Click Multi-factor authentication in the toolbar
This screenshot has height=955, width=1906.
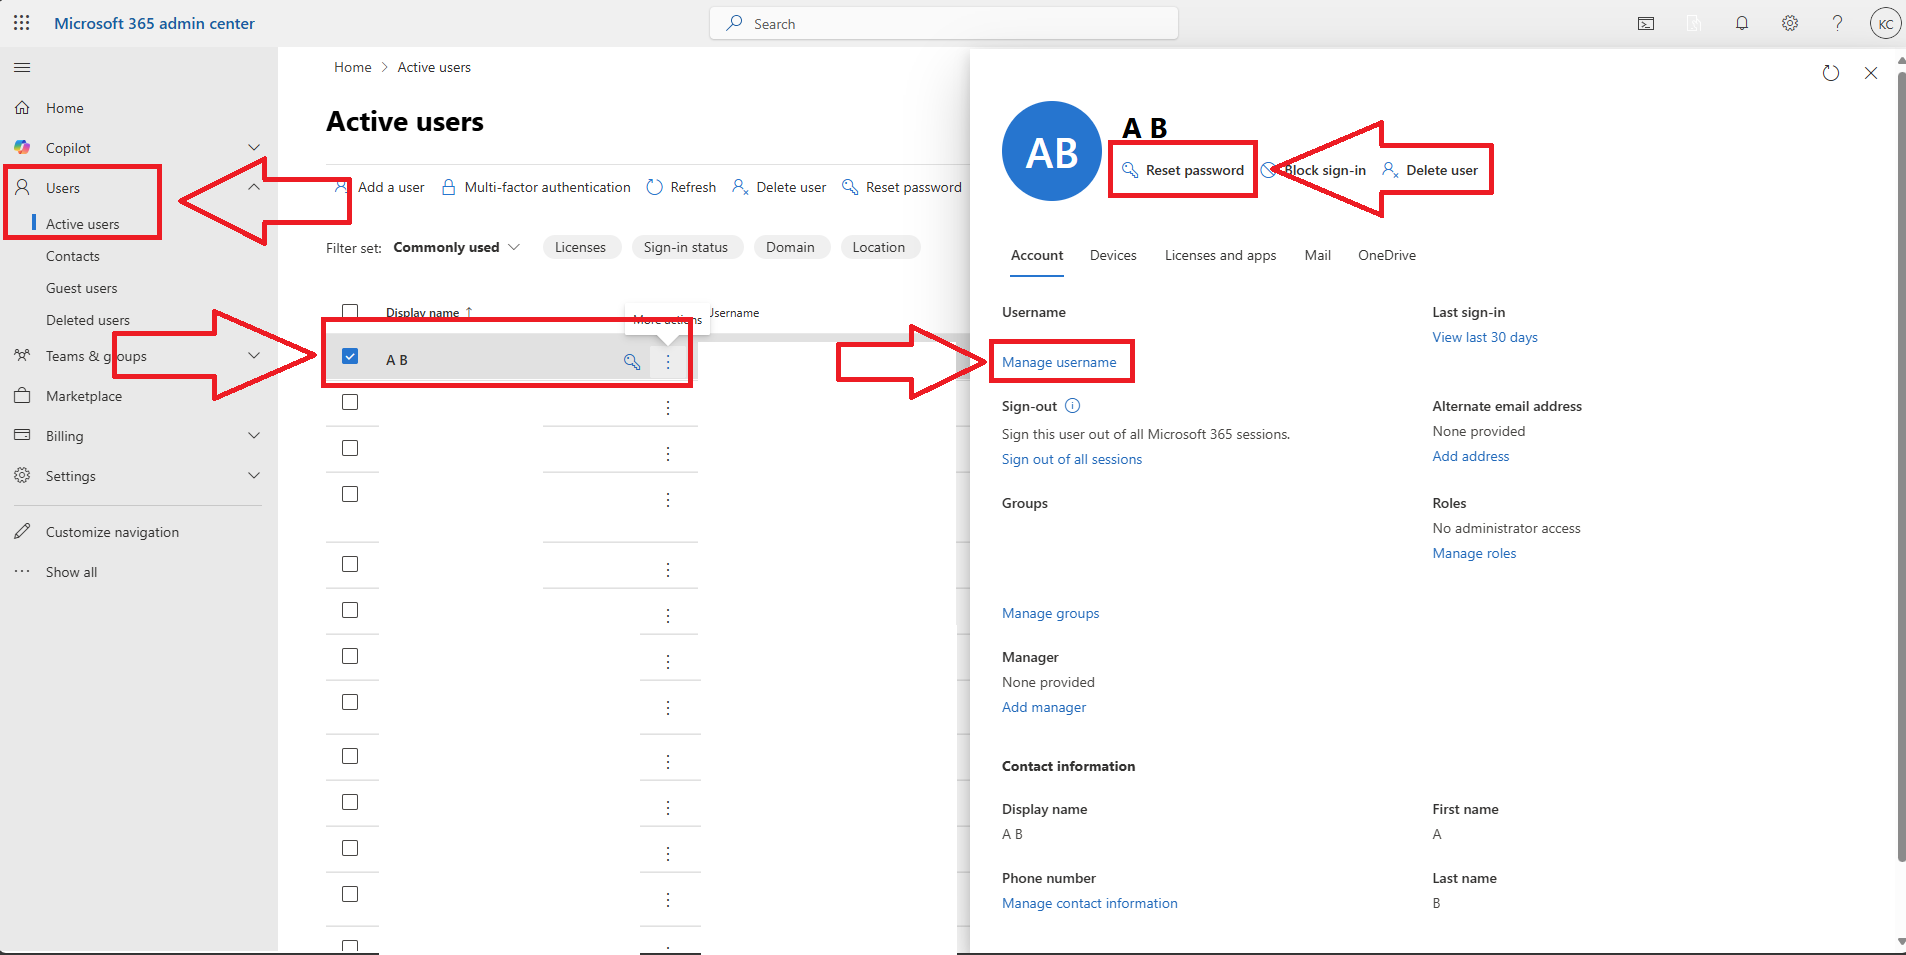click(x=536, y=187)
